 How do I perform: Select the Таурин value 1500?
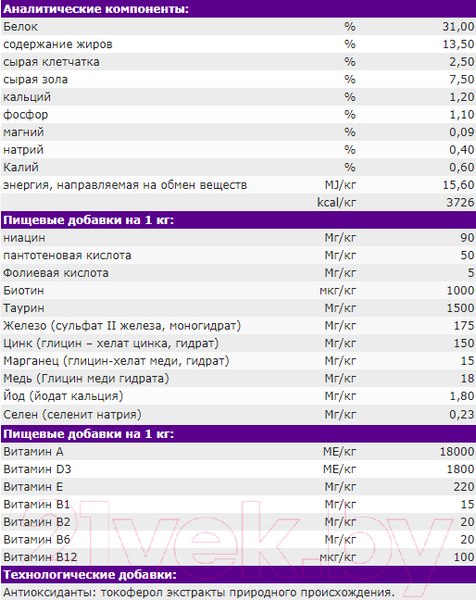(x=460, y=308)
